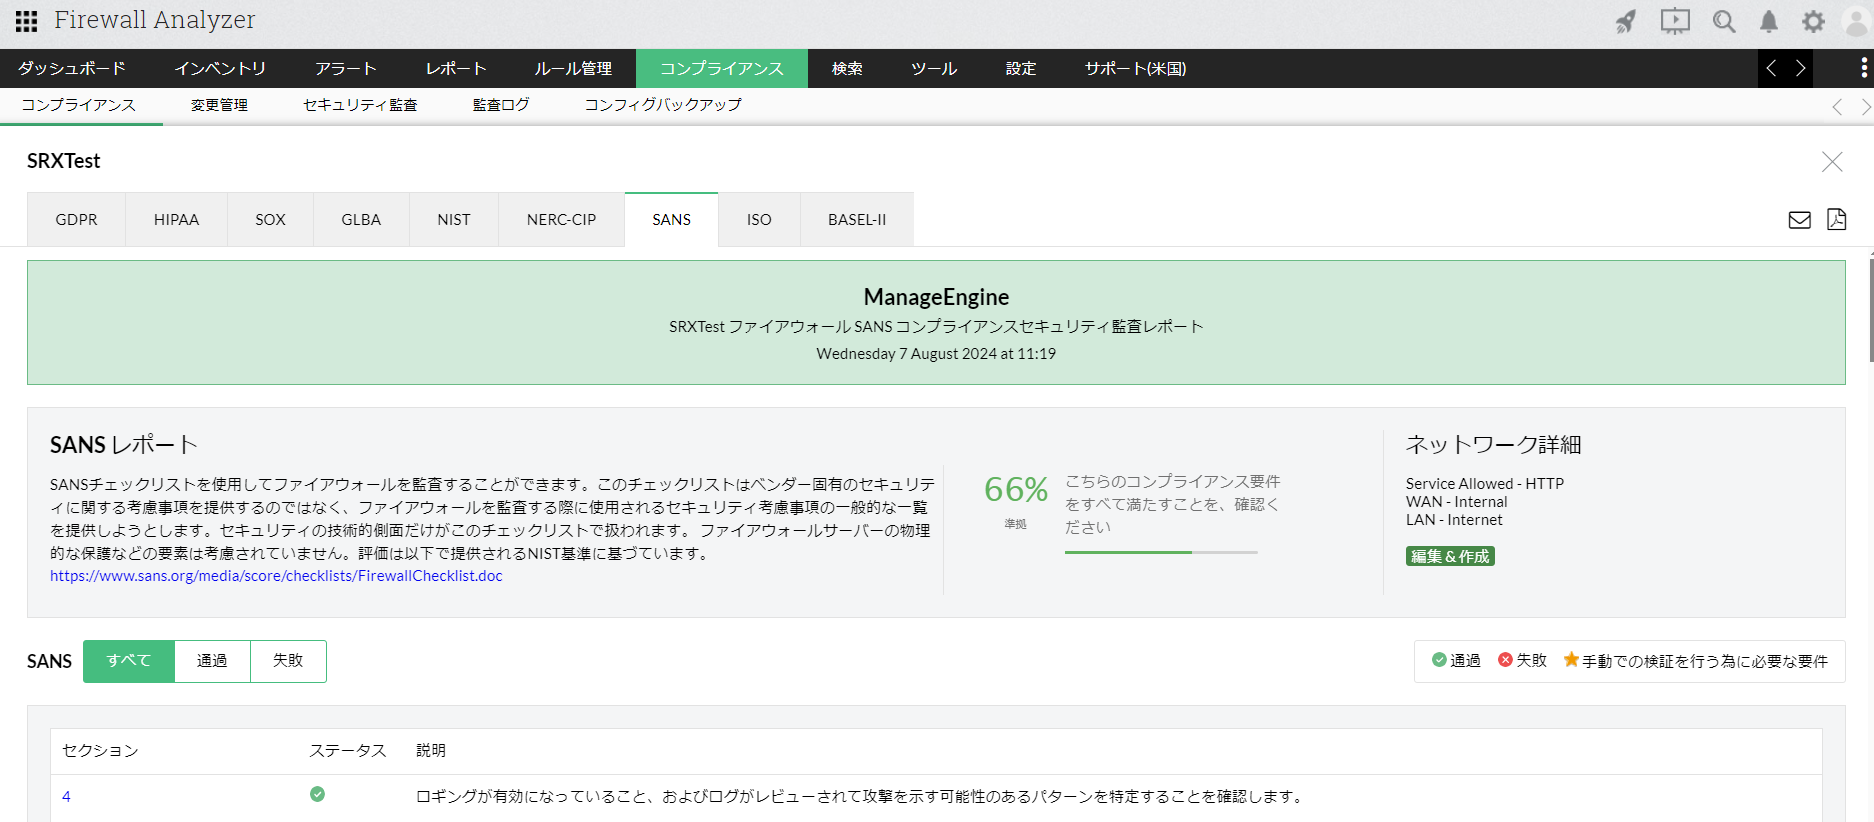Export the report as PDF
The image size is (1874, 822).
click(1837, 219)
